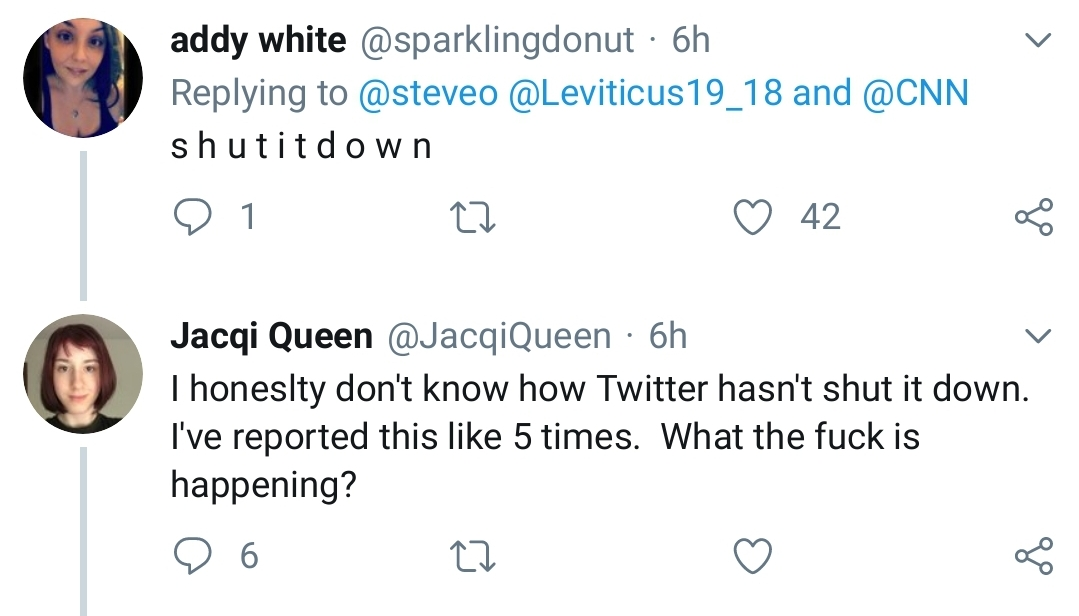Viewport: 1079px width, 616px height.
Task: View addy white's profile picture
Action: click(x=82, y=78)
